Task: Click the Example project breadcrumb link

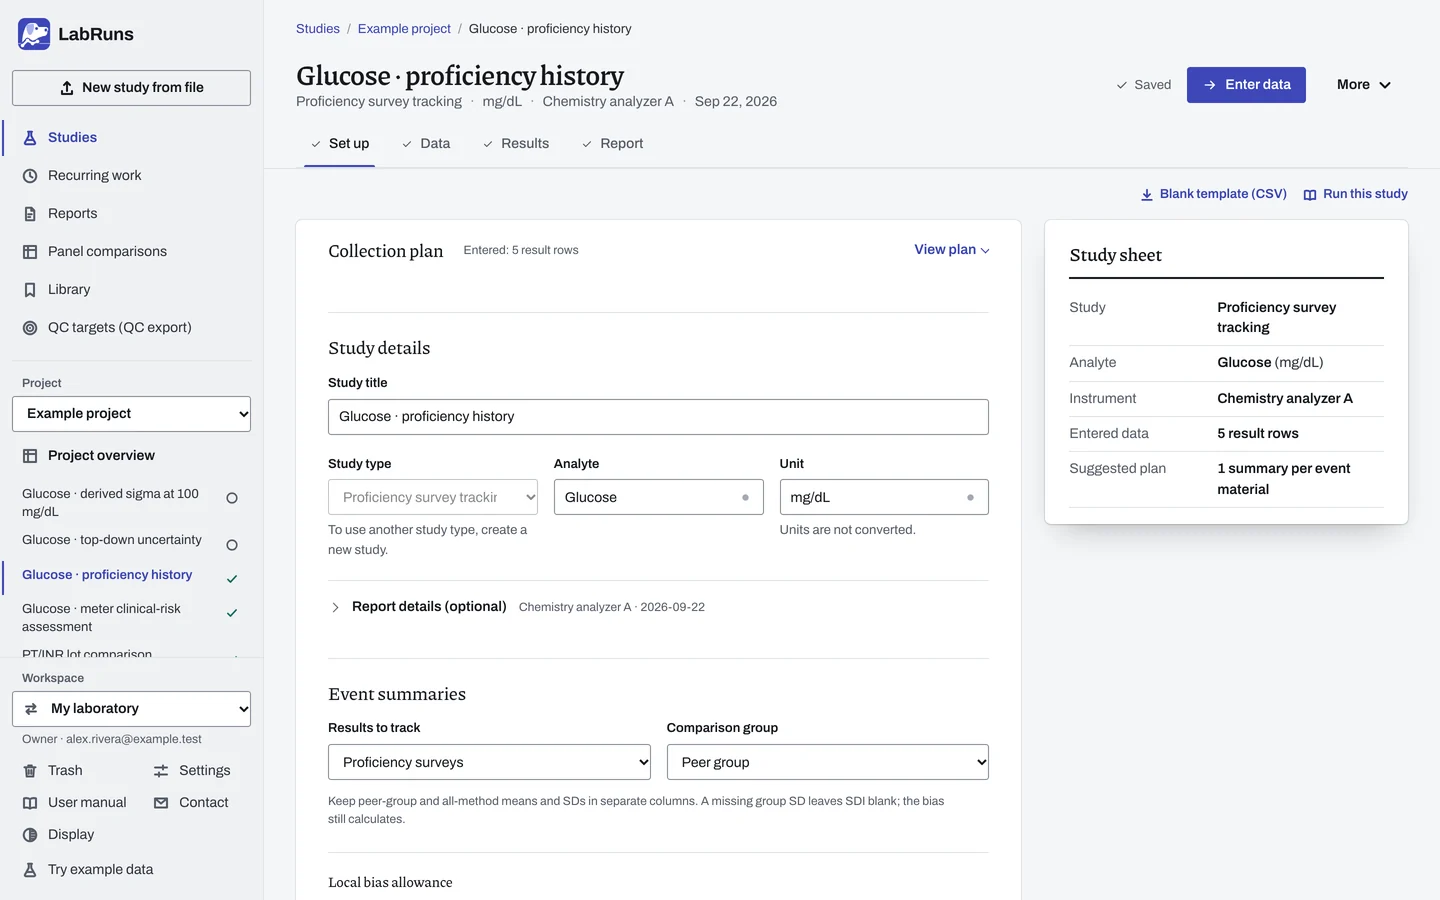Action: click(404, 29)
